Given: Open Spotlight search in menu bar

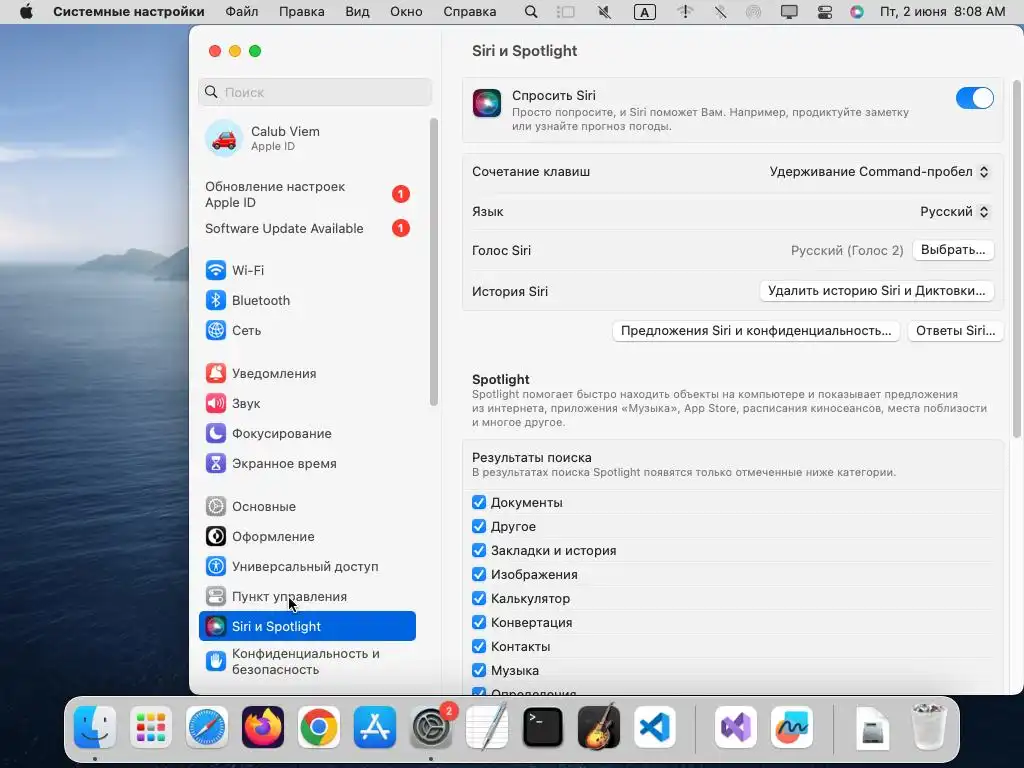Looking at the screenshot, I should click(531, 12).
